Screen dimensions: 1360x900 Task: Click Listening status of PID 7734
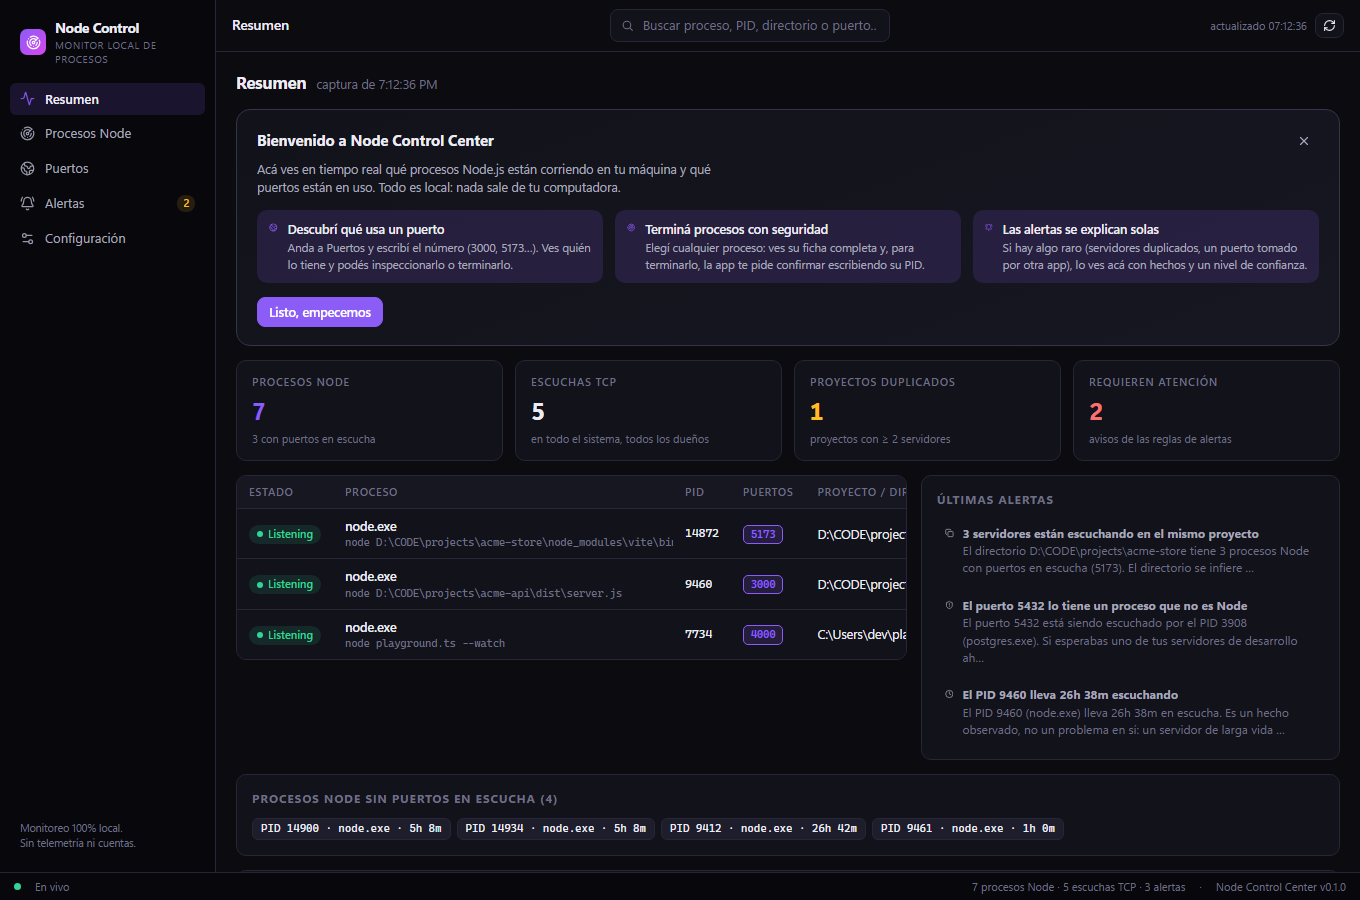coord(285,635)
